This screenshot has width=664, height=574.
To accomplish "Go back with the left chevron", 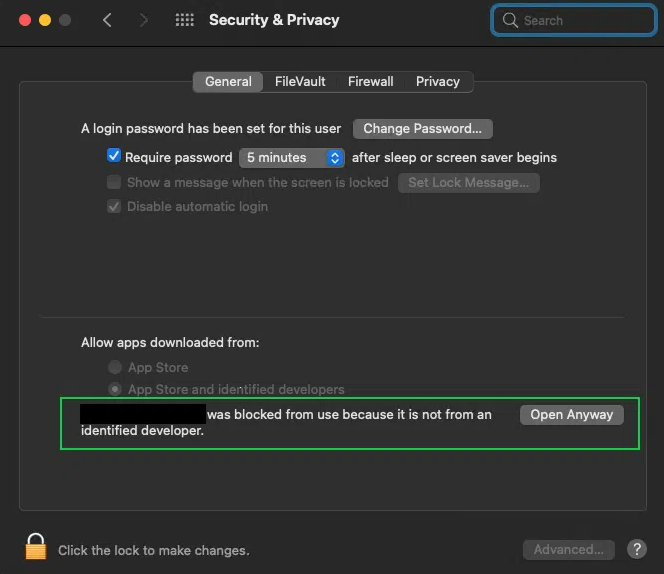I will click(x=108, y=20).
